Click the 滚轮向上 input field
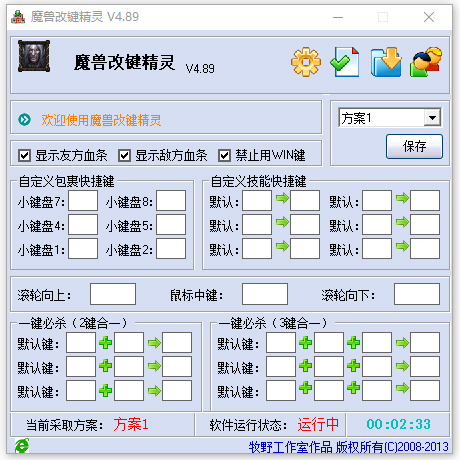Screen dimensions: 460x460 click(113, 294)
